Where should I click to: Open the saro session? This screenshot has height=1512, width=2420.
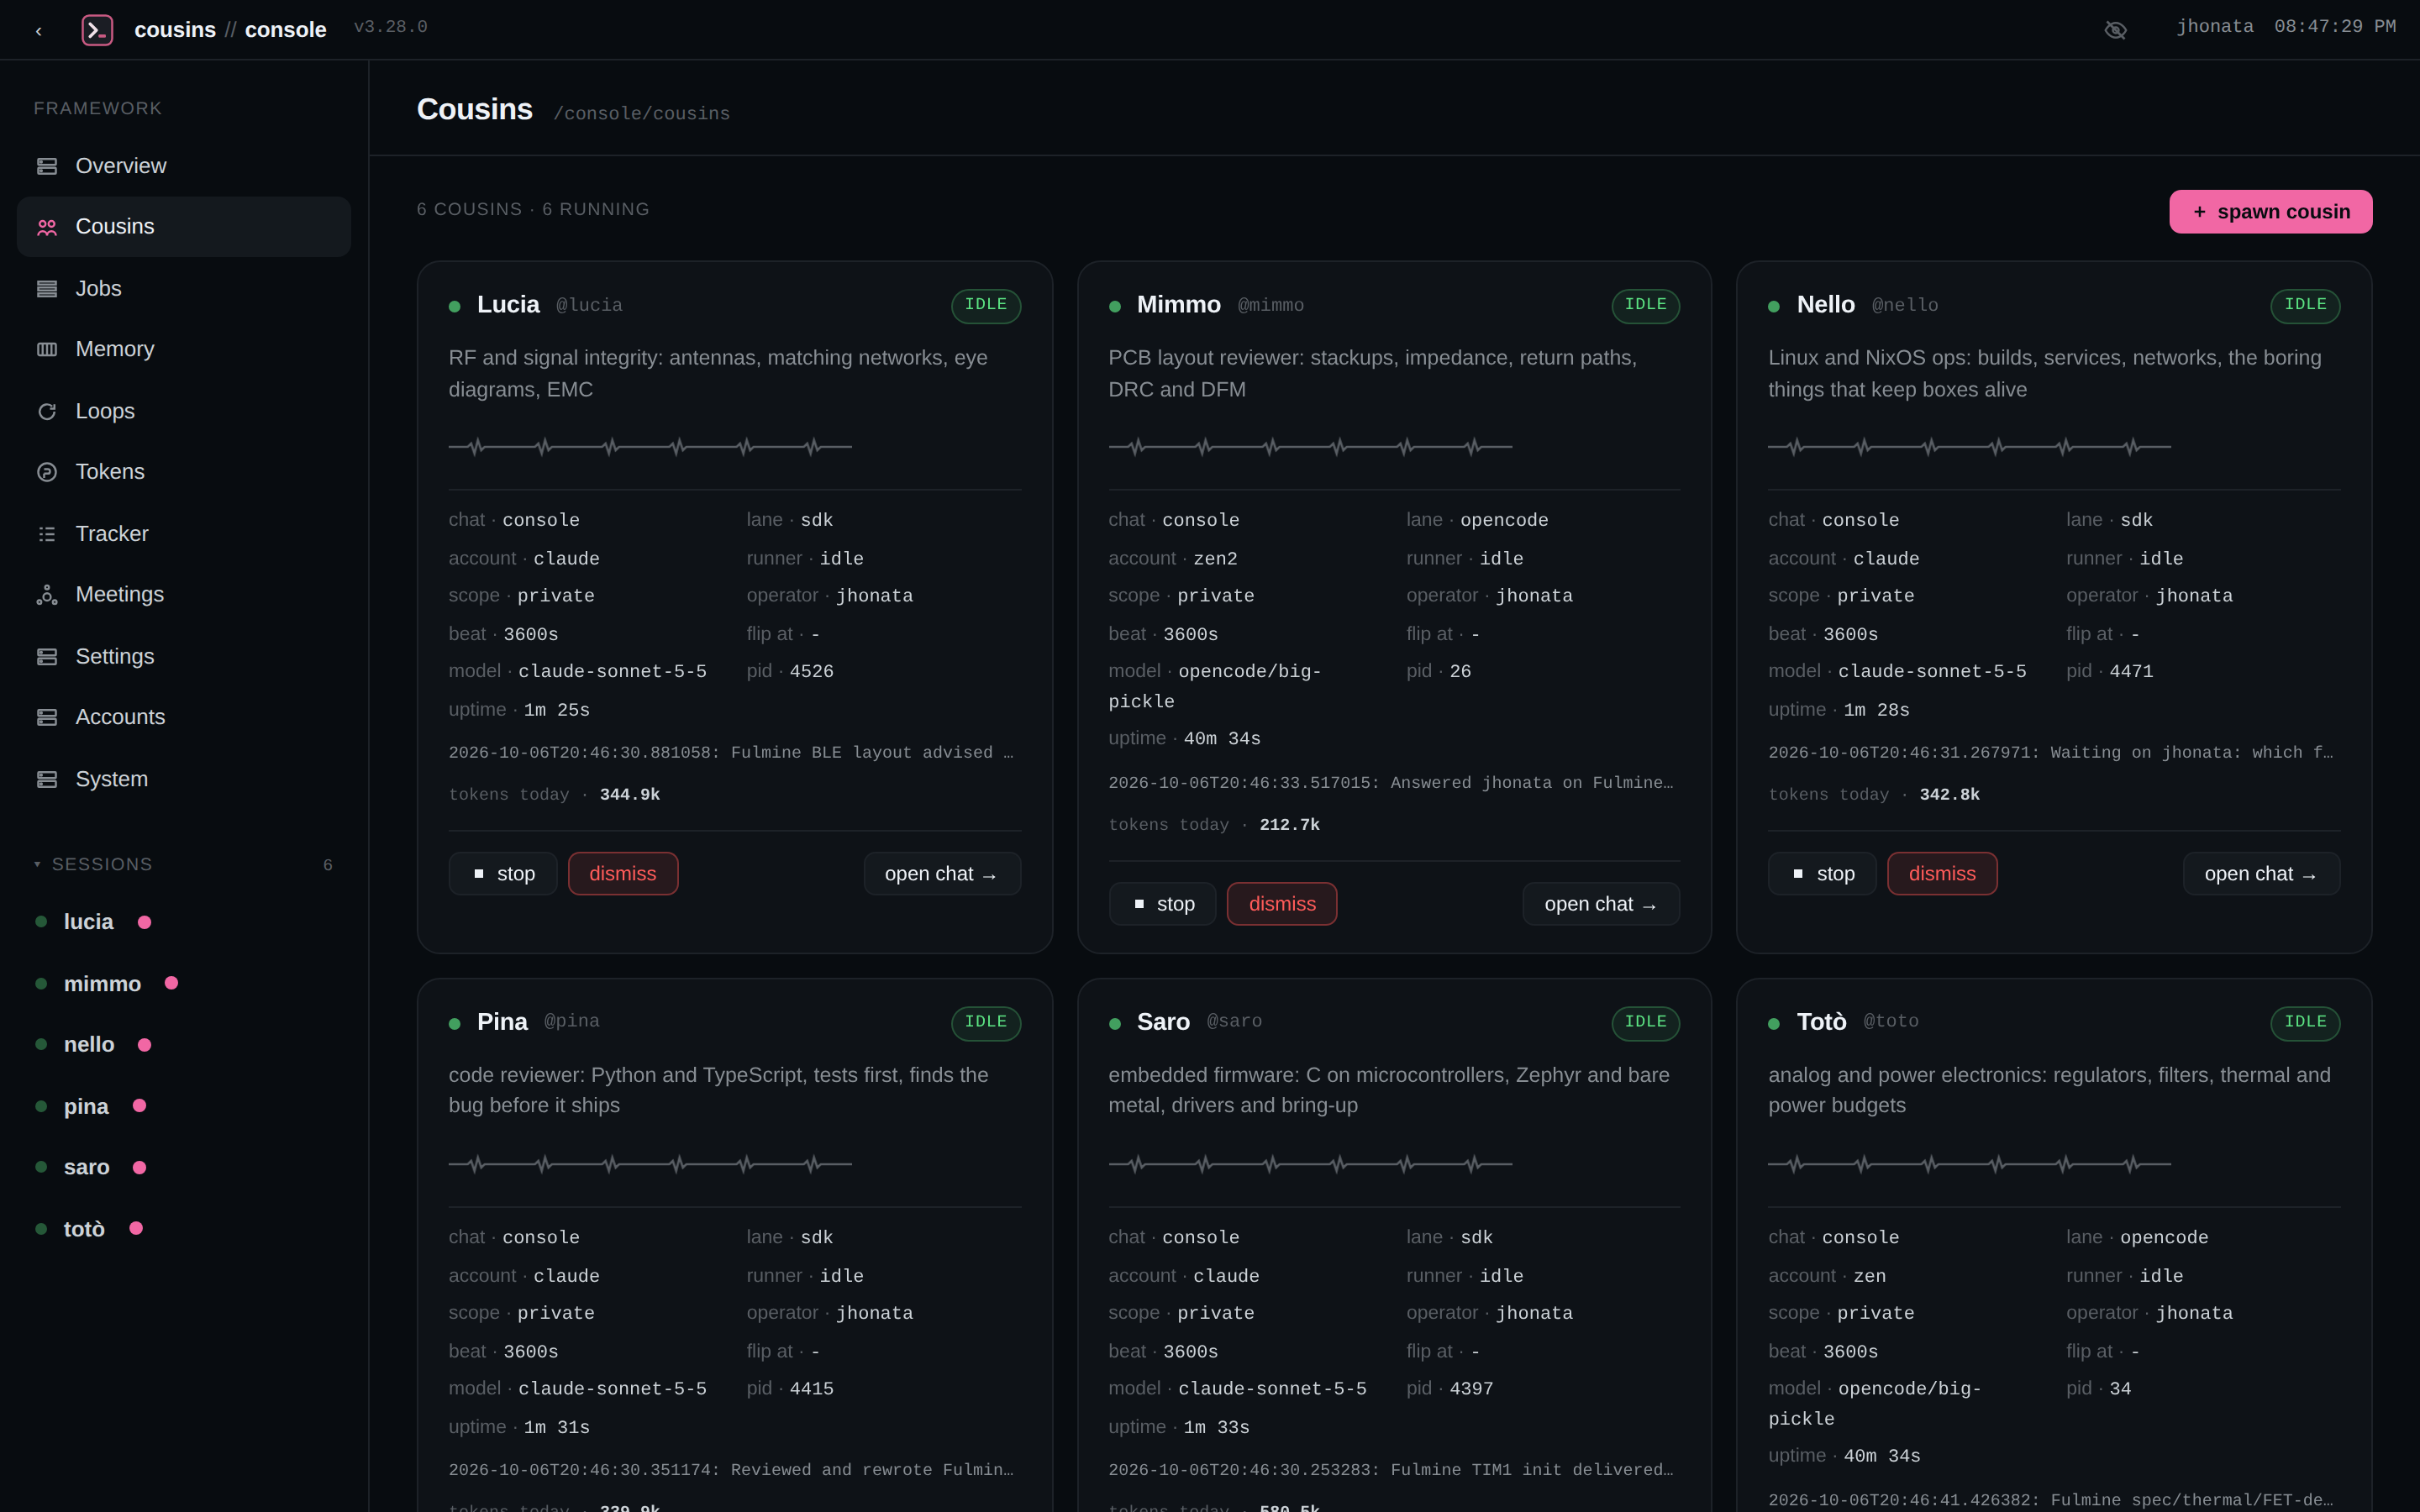[184, 1168]
